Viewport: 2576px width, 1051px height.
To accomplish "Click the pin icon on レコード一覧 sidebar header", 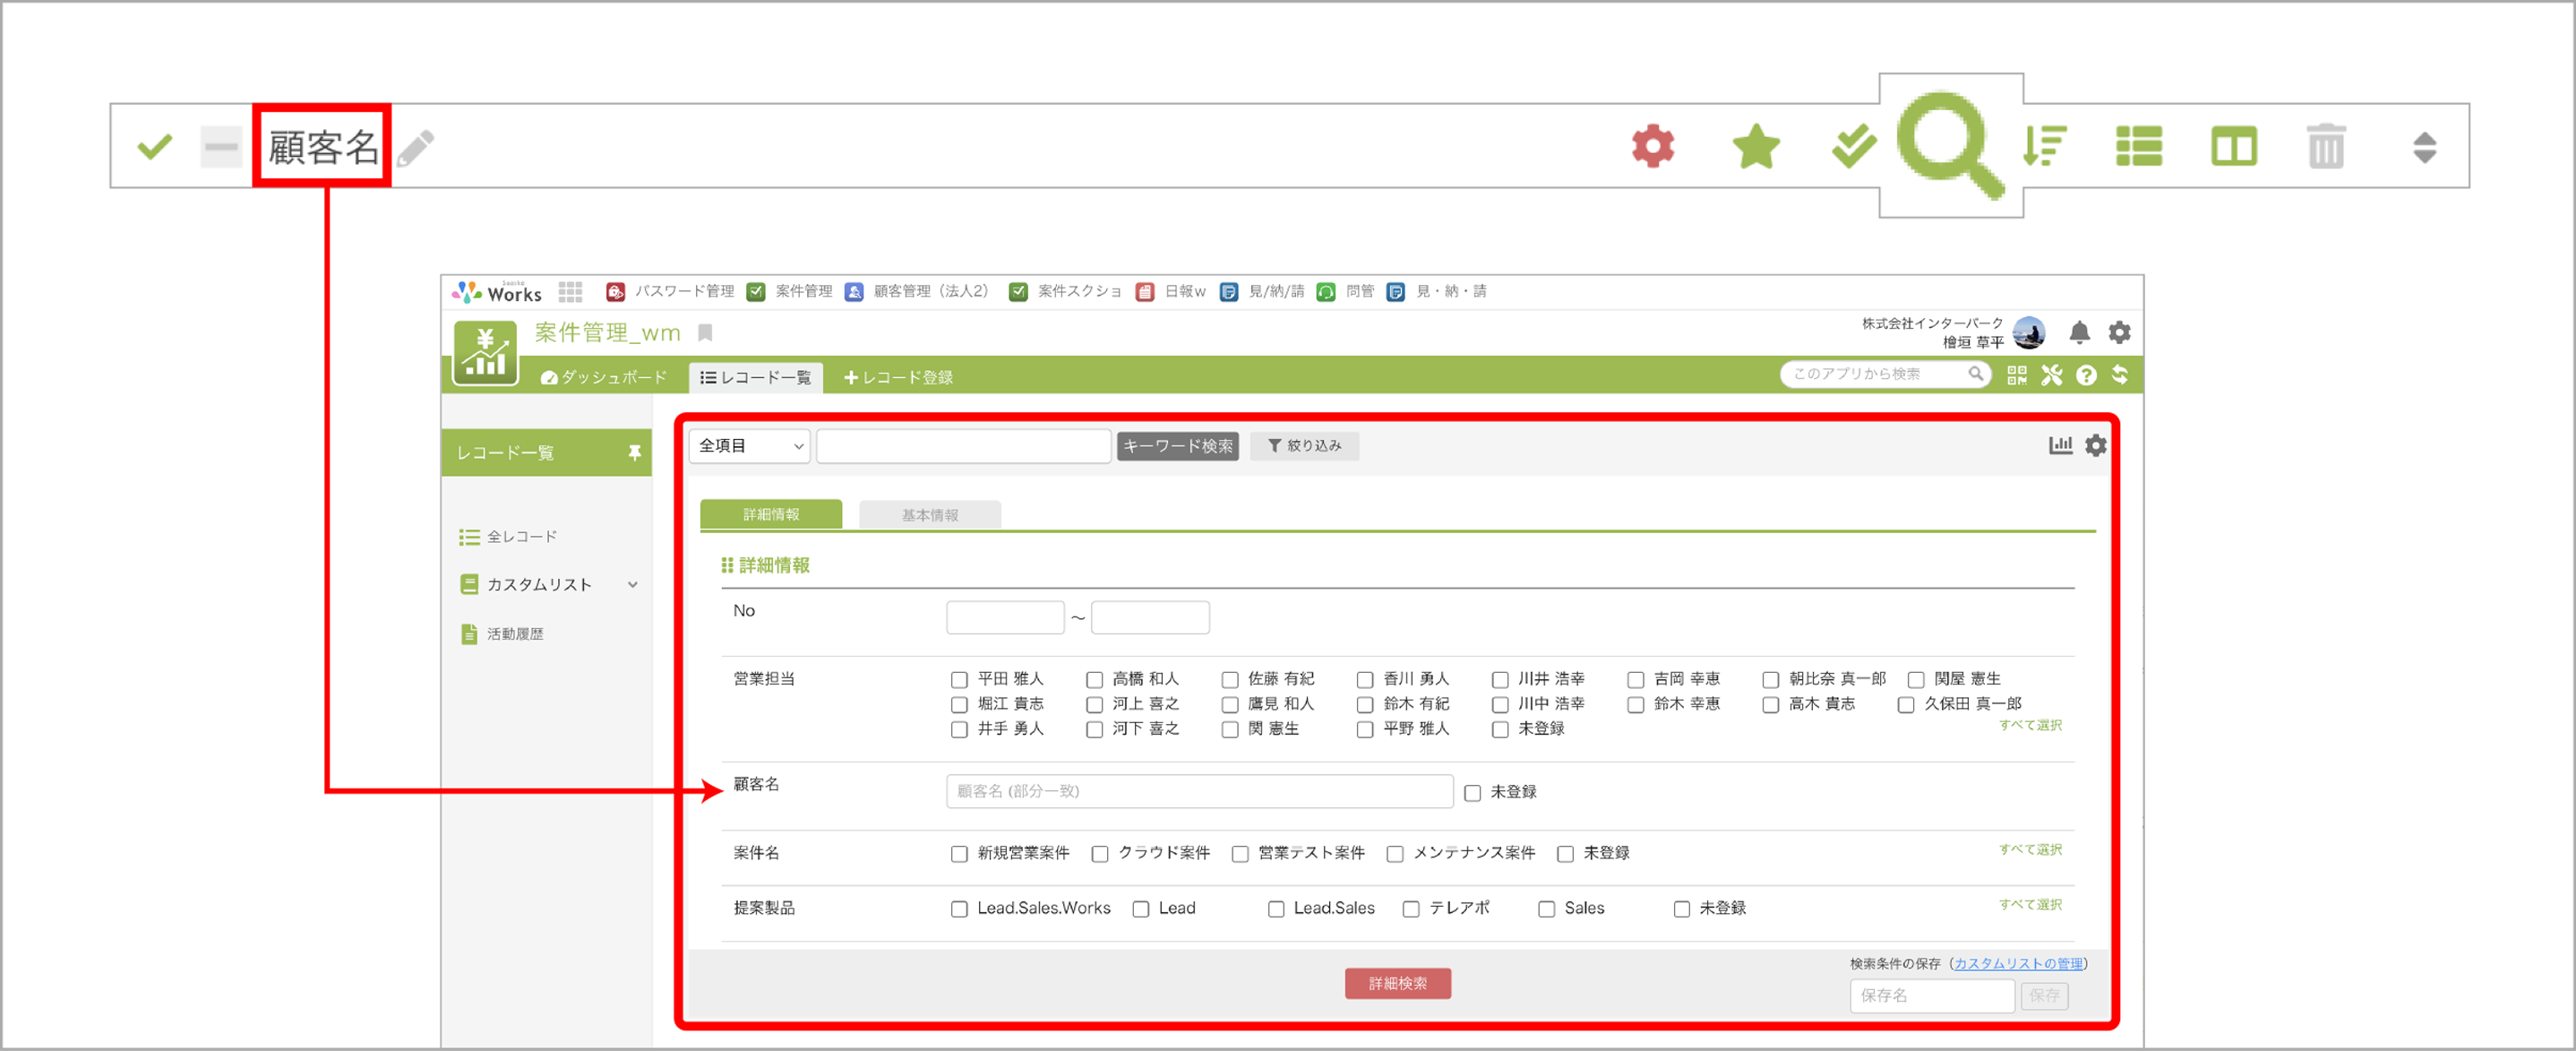I will (x=634, y=453).
